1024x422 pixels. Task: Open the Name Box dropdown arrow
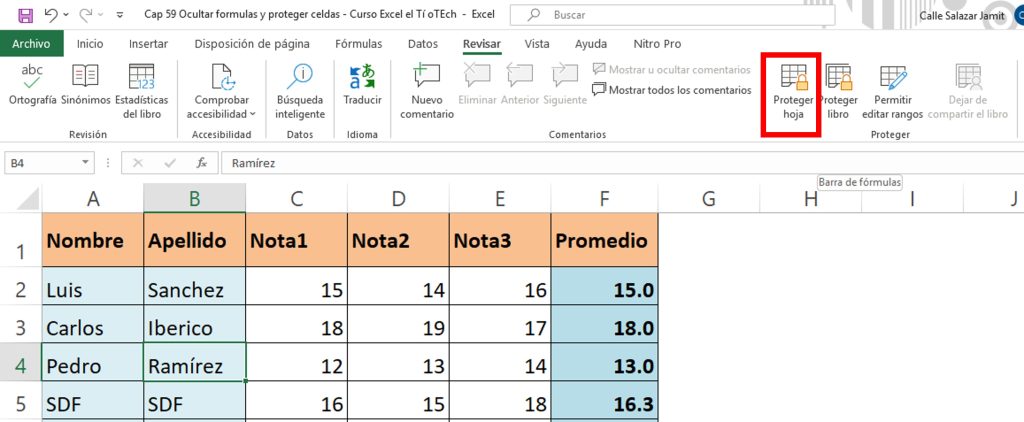click(86, 163)
